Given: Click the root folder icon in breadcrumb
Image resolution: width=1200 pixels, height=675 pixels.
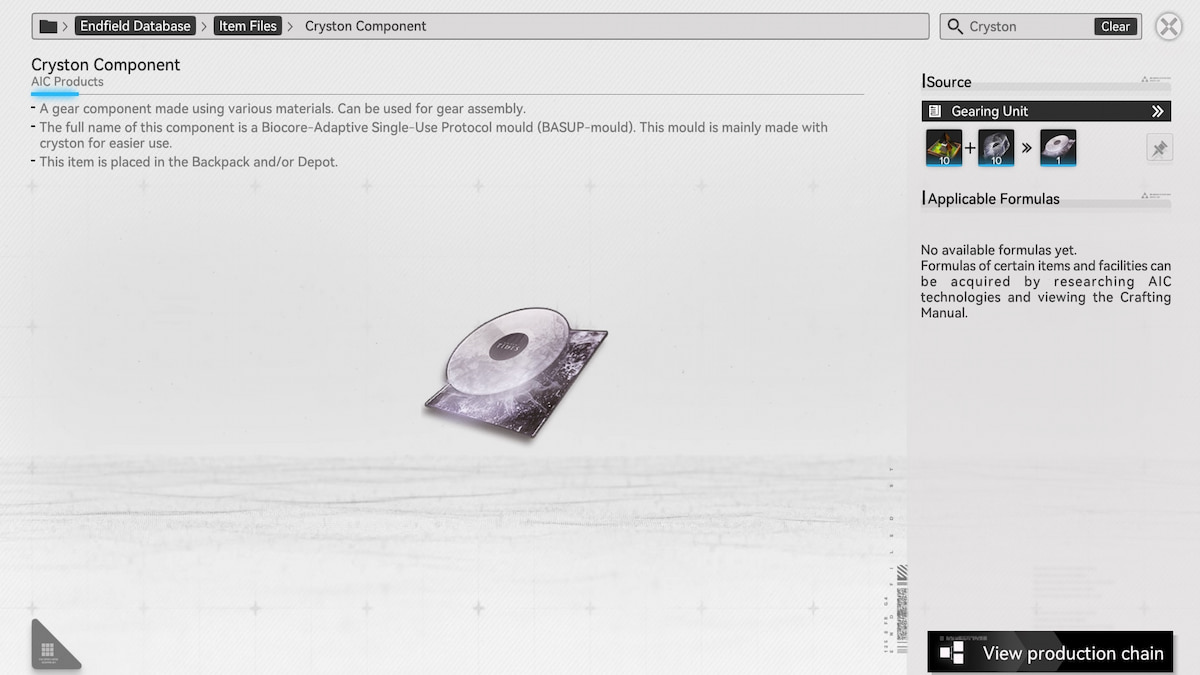Looking at the screenshot, I should tap(48, 26).
